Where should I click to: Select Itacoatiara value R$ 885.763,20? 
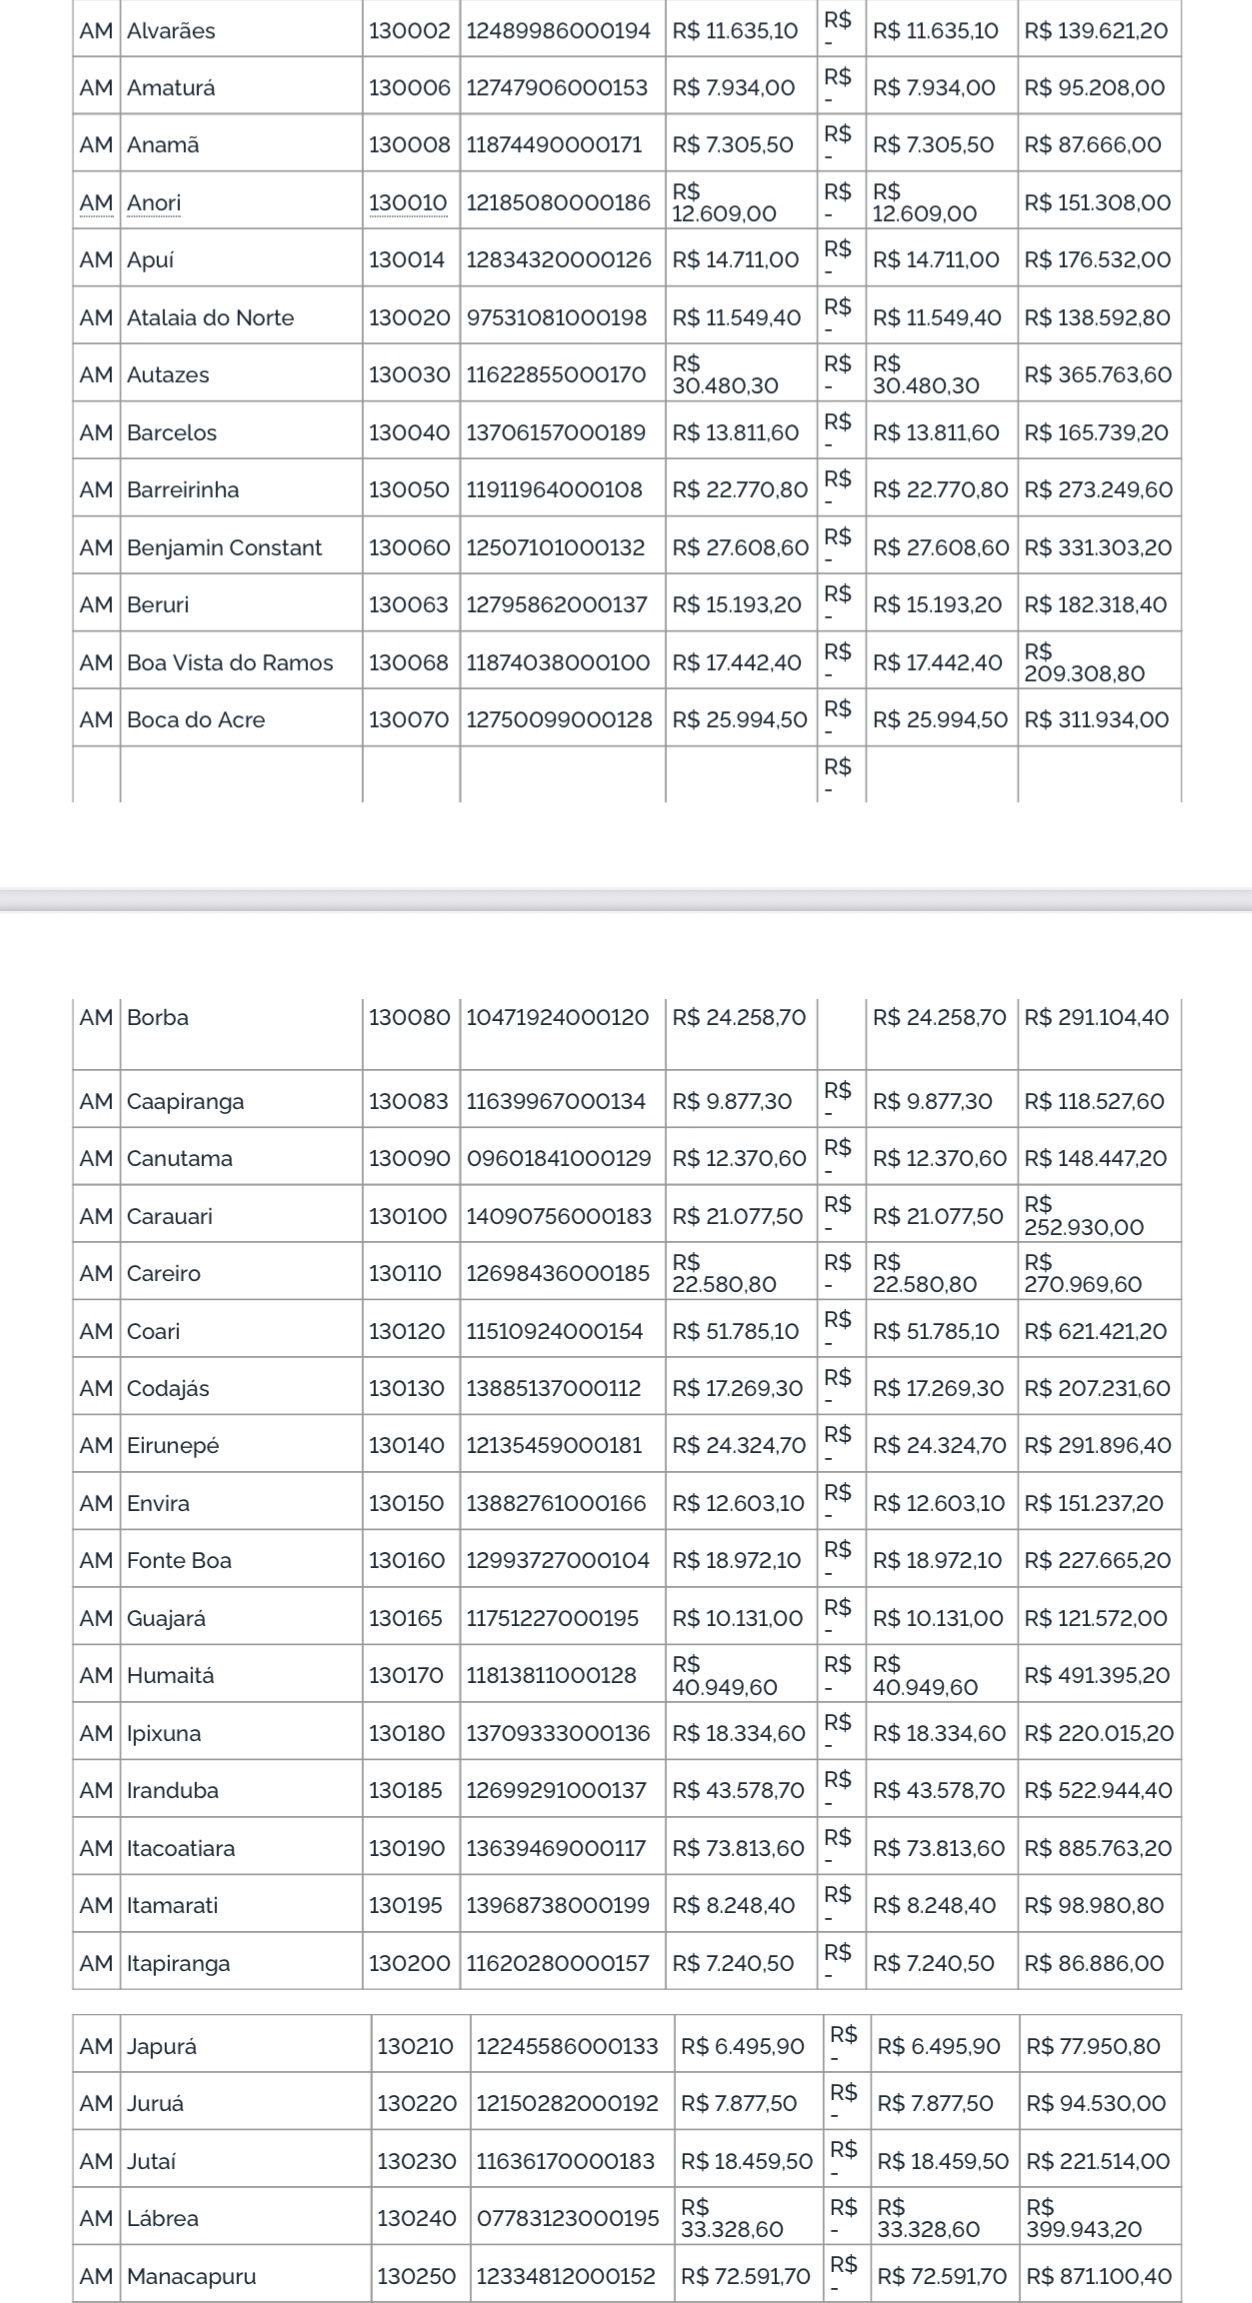point(1098,1848)
